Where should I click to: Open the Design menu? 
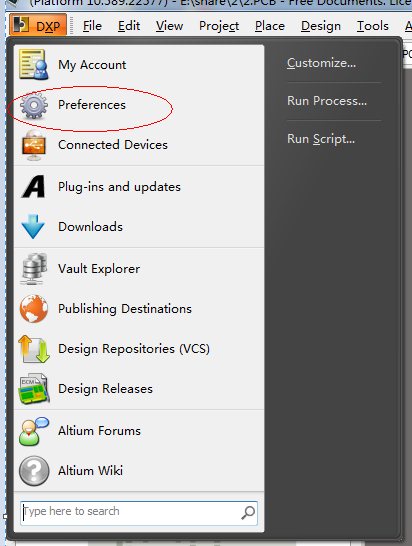point(321,26)
